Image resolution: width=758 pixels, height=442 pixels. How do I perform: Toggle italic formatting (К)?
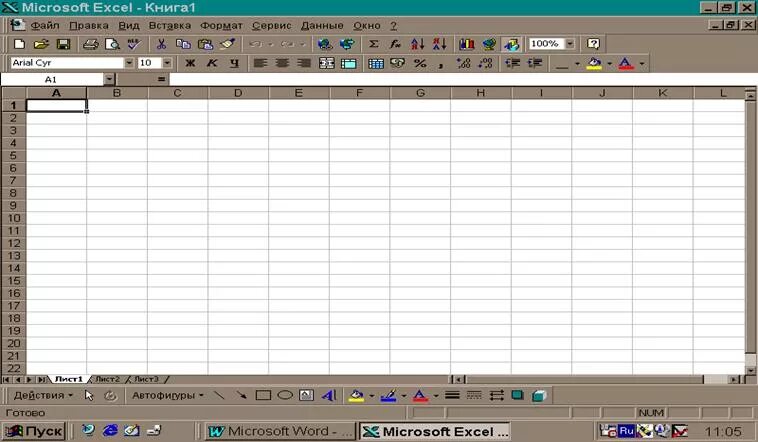tap(212, 63)
